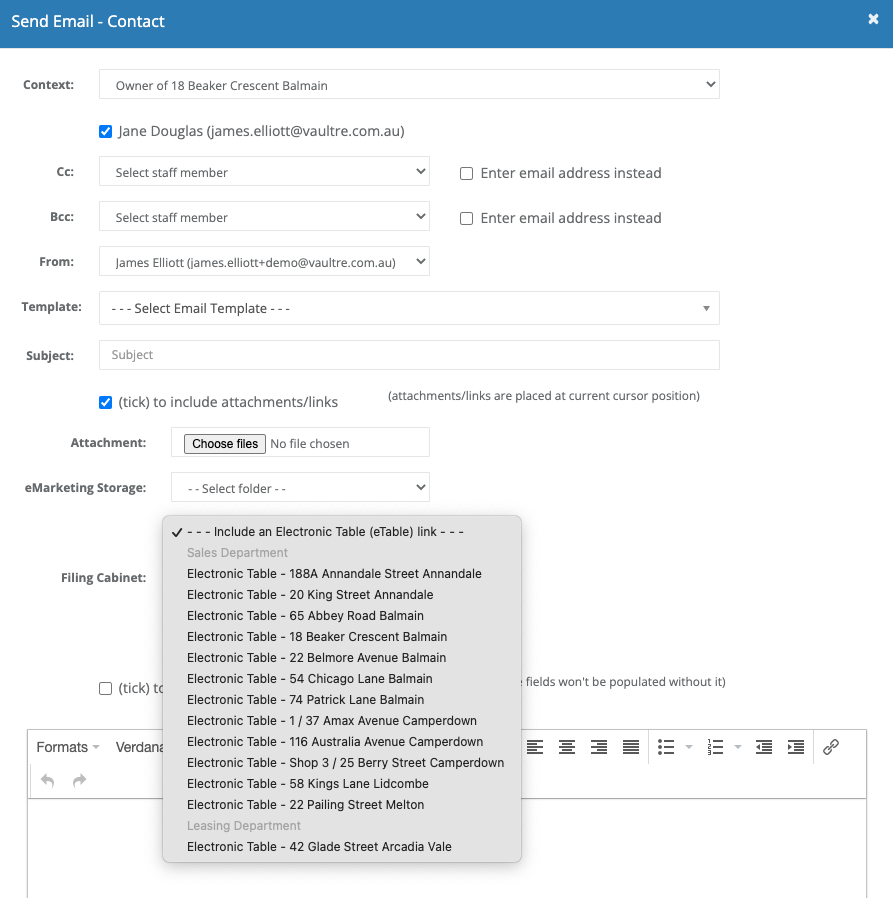
Task: Select eTable 22 Belmore Avenue Balmain
Action: pos(342,657)
